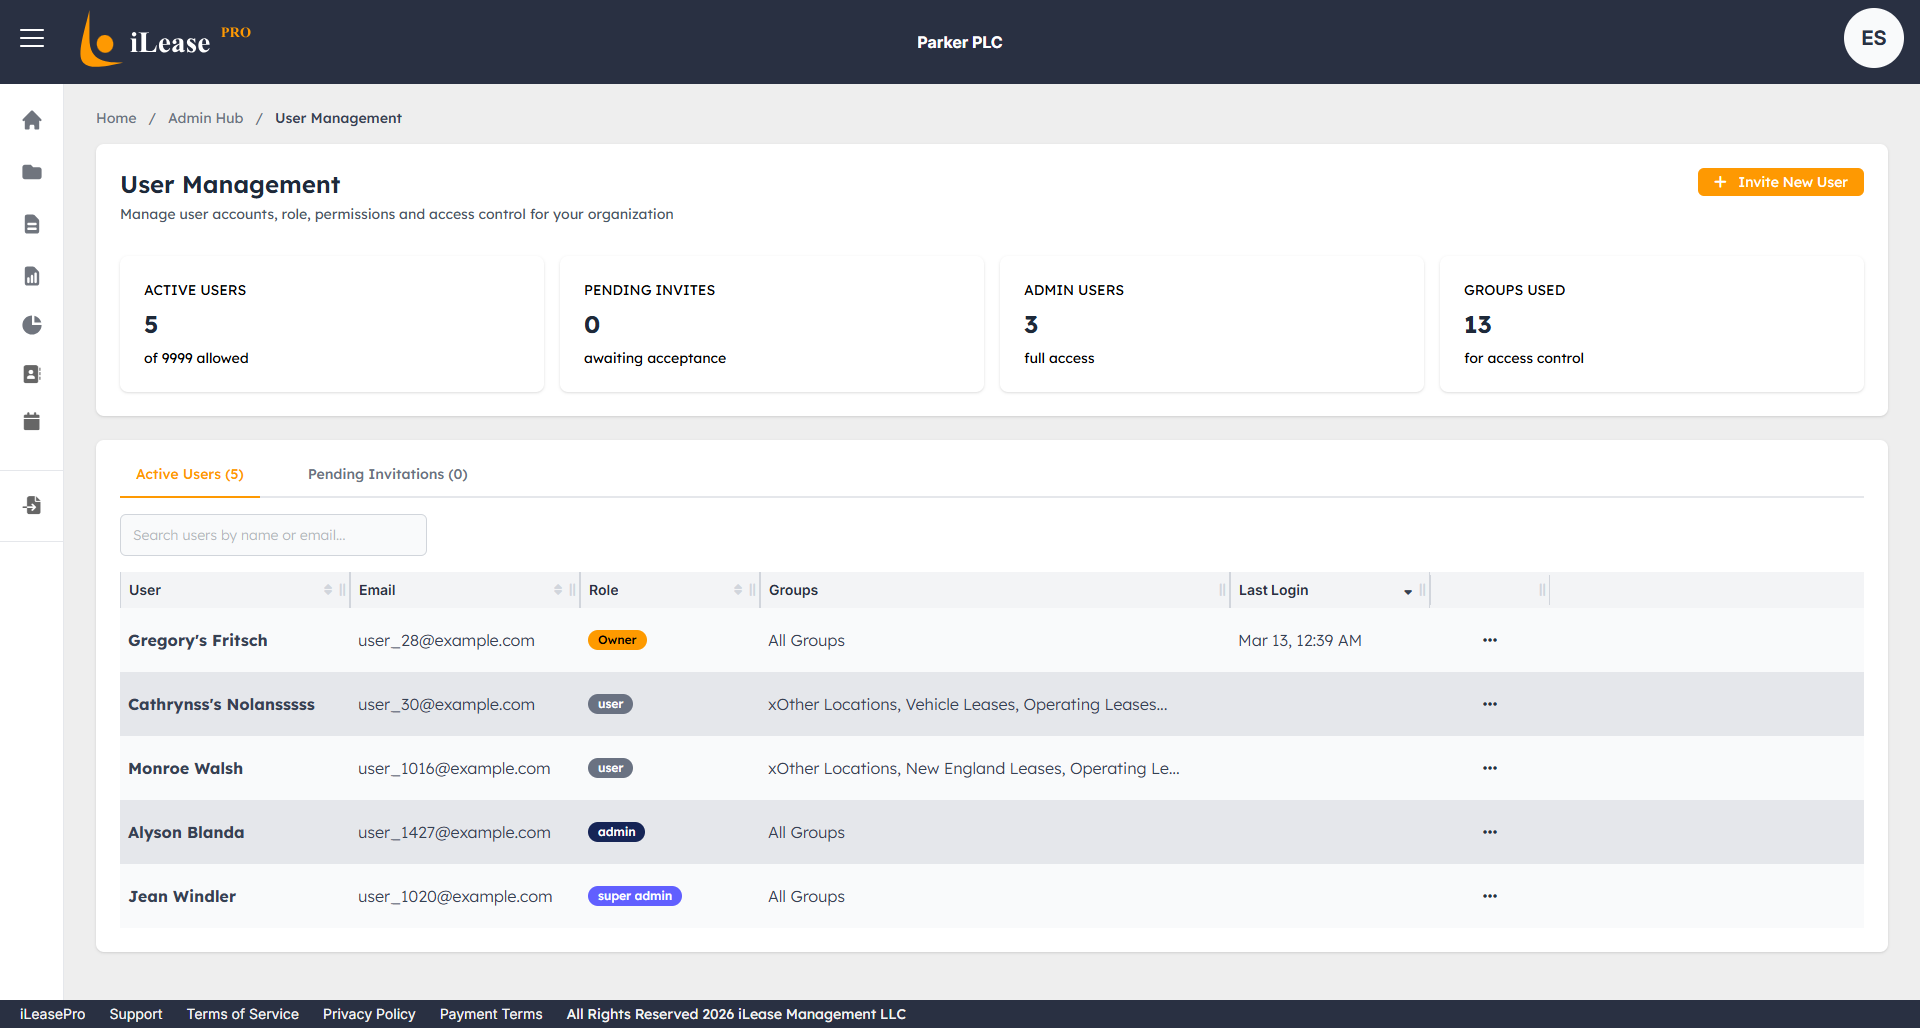Viewport: 1920px width, 1028px height.
Task: Toggle sorting on the Email column
Action: click(x=559, y=590)
